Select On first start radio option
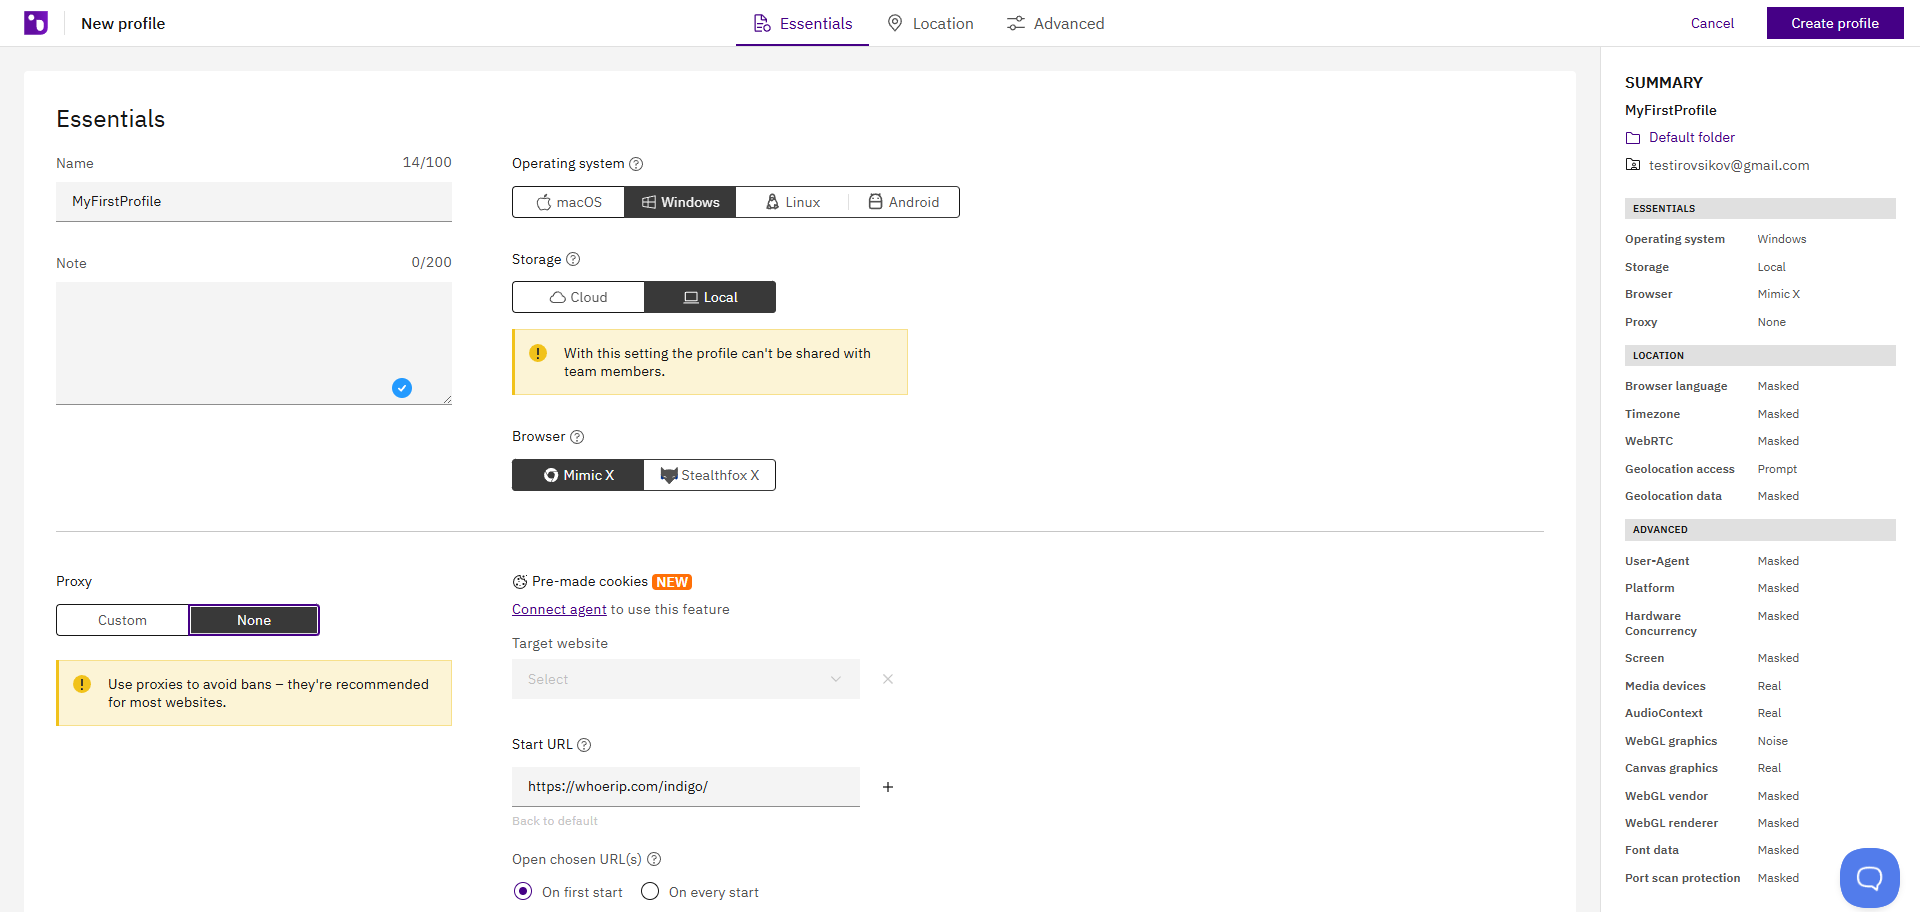This screenshot has width=1920, height=912. pos(523,891)
